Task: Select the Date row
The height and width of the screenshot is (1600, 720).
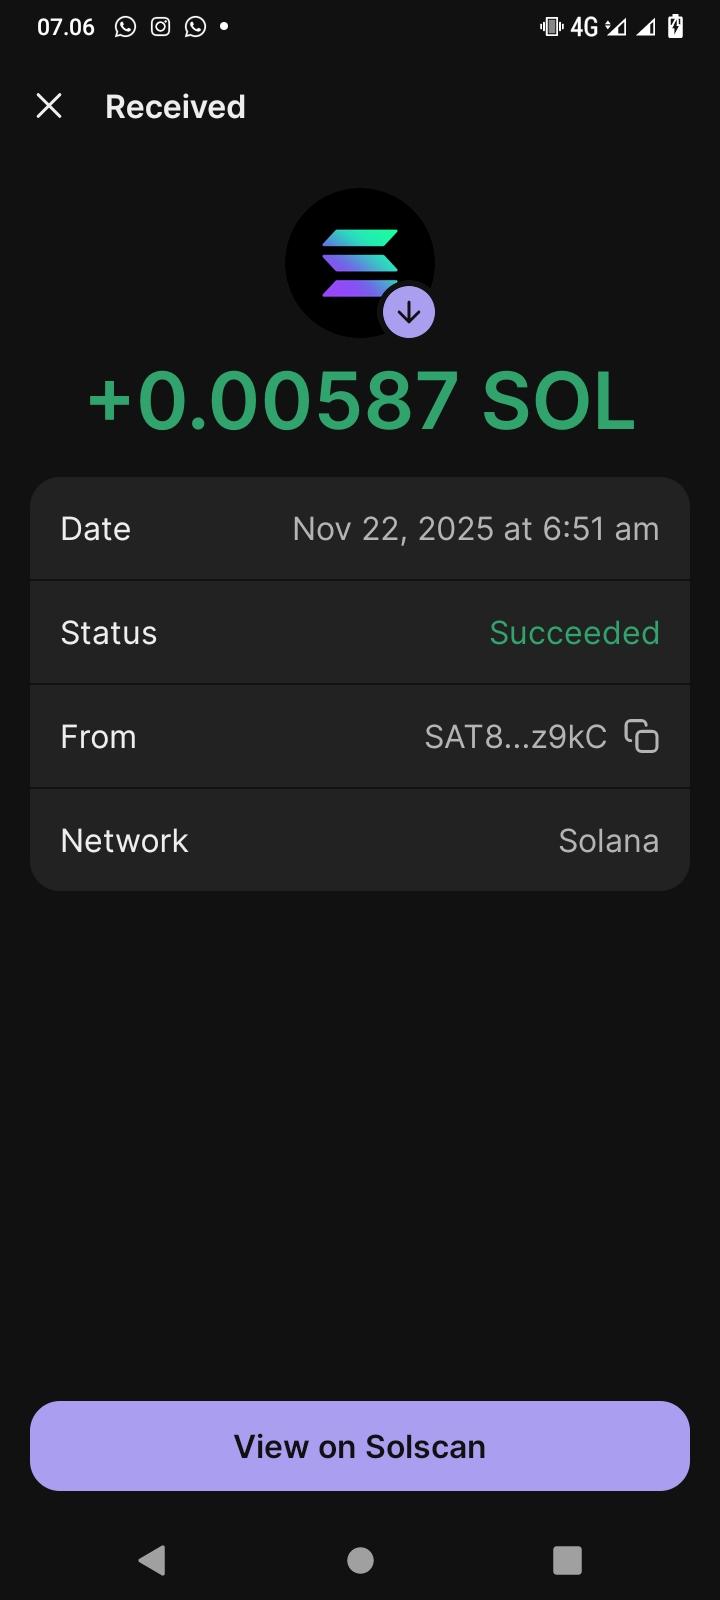Action: 360,529
